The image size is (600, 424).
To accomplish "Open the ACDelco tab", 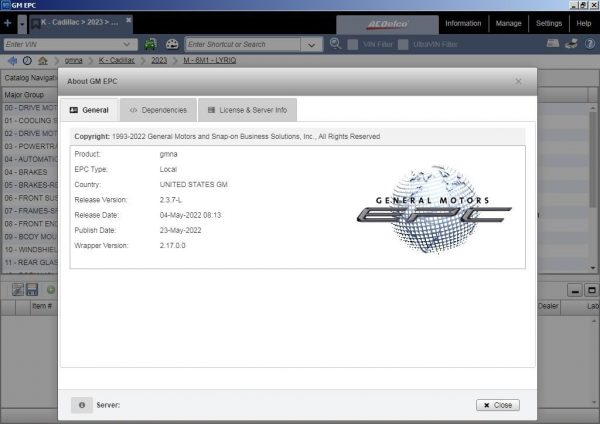I will pos(387,24).
